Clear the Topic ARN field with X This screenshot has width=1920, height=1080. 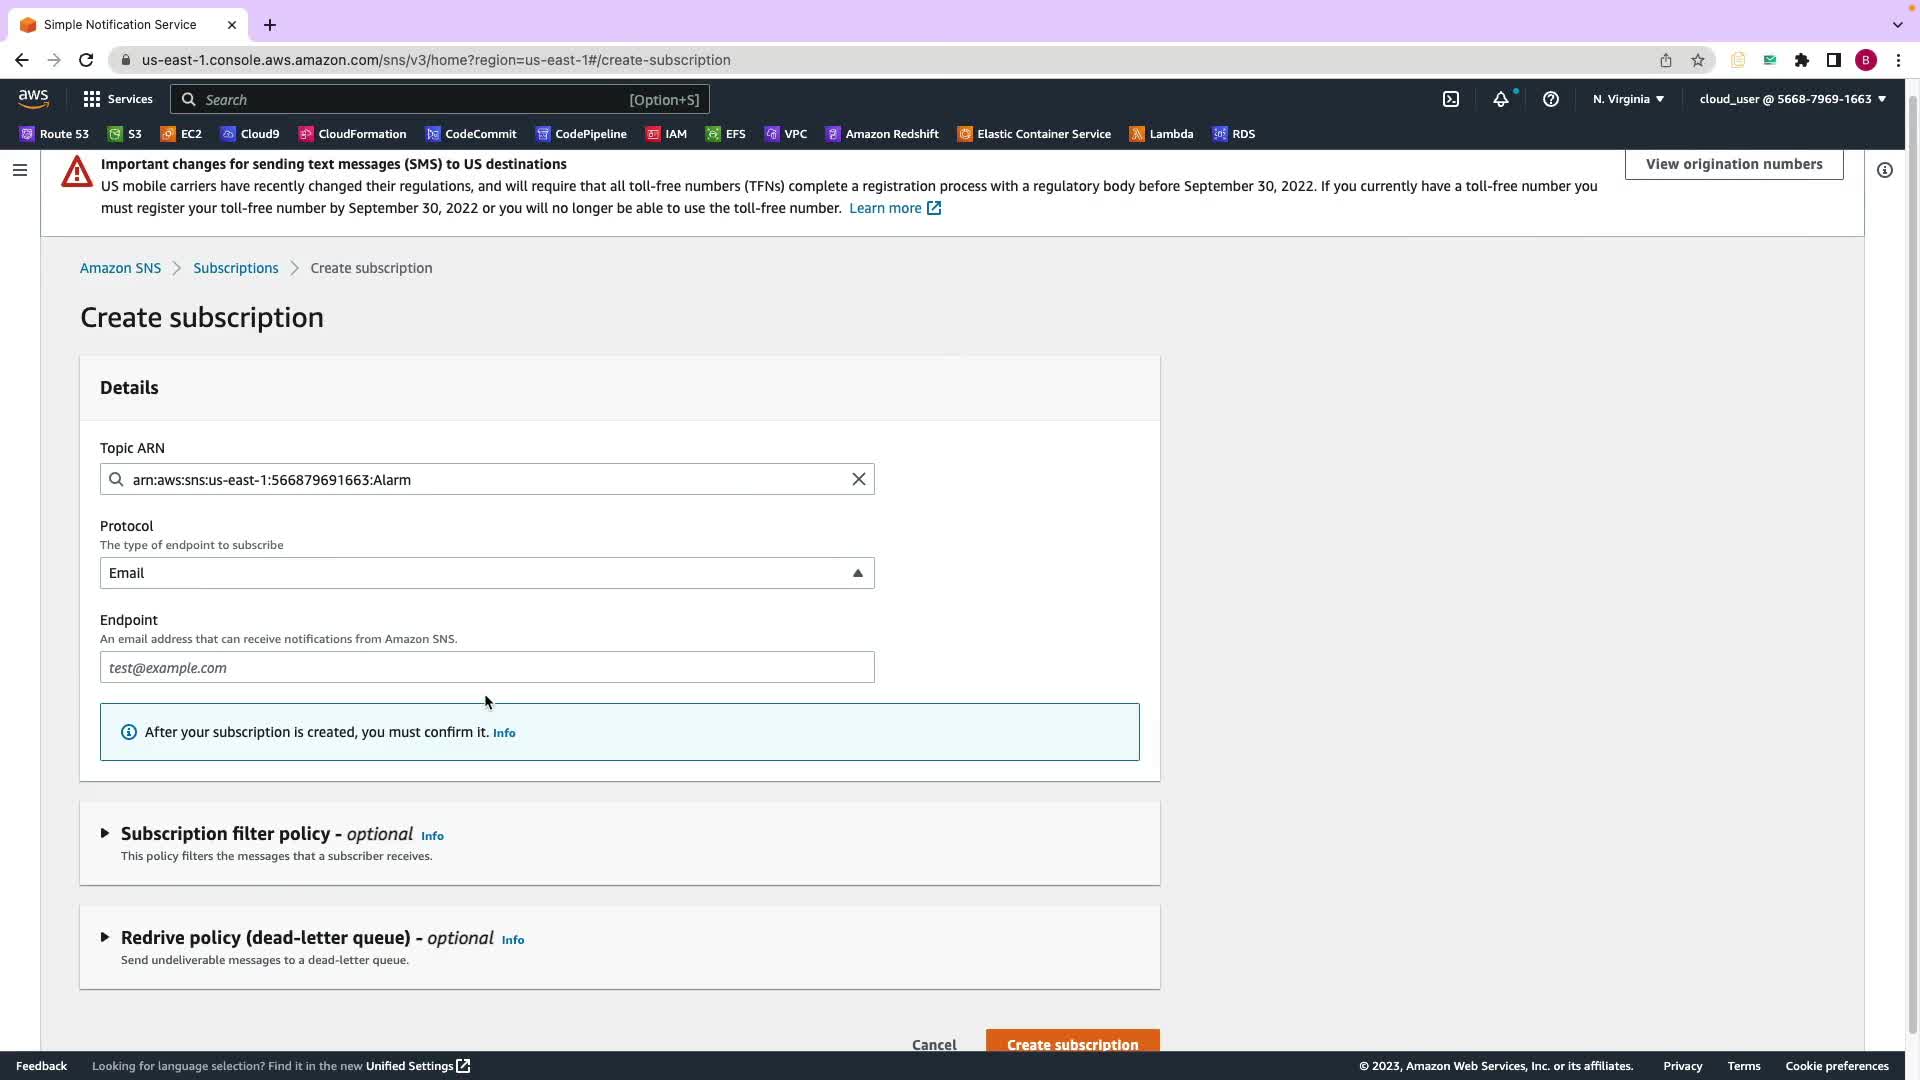click(x=858, y=479)
